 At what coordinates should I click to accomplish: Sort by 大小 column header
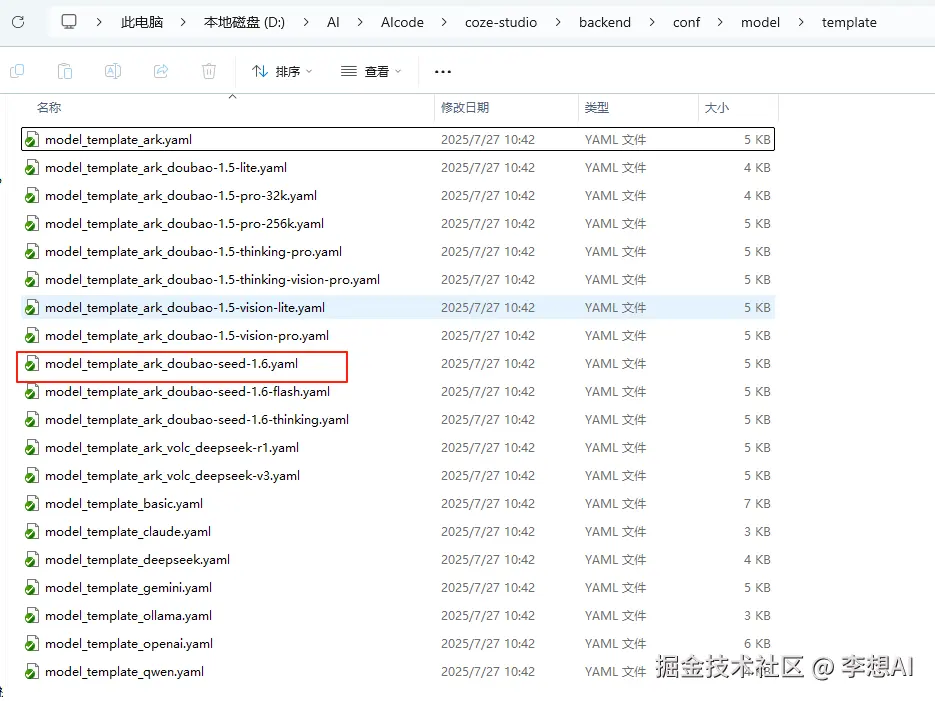(717, 107)
